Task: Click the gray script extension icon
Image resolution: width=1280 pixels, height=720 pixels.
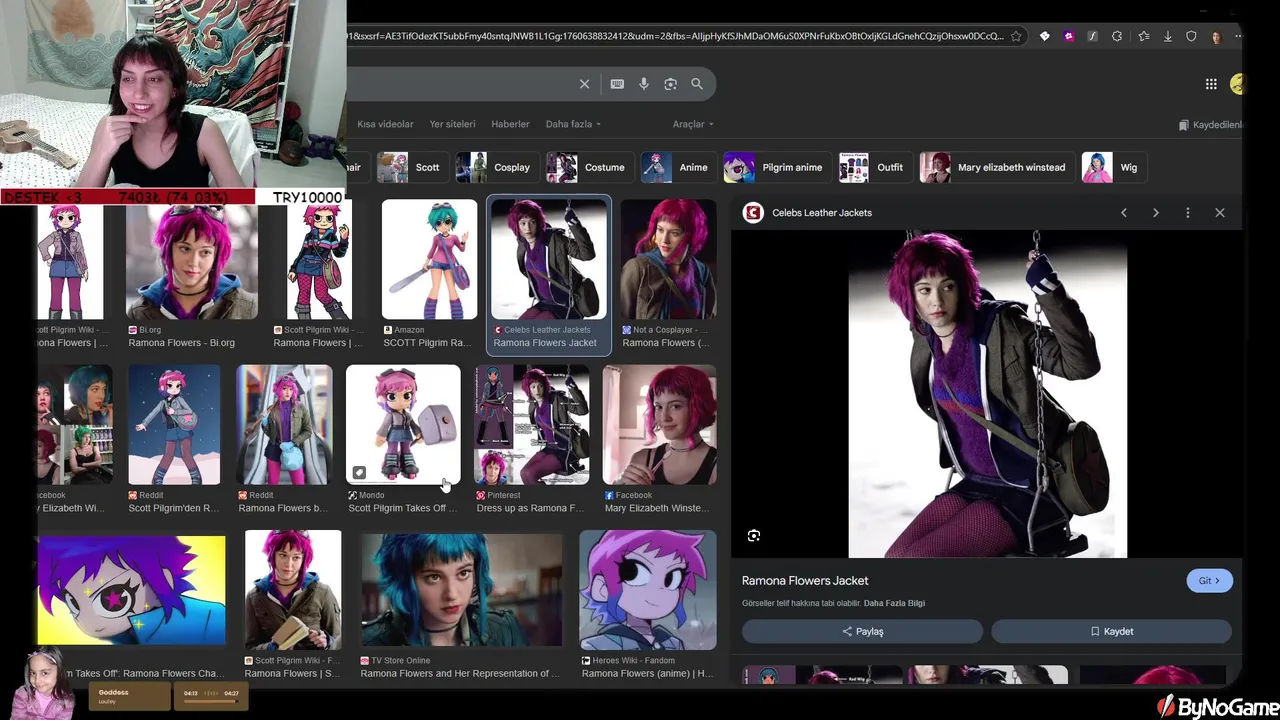Action: (1092, 36)
